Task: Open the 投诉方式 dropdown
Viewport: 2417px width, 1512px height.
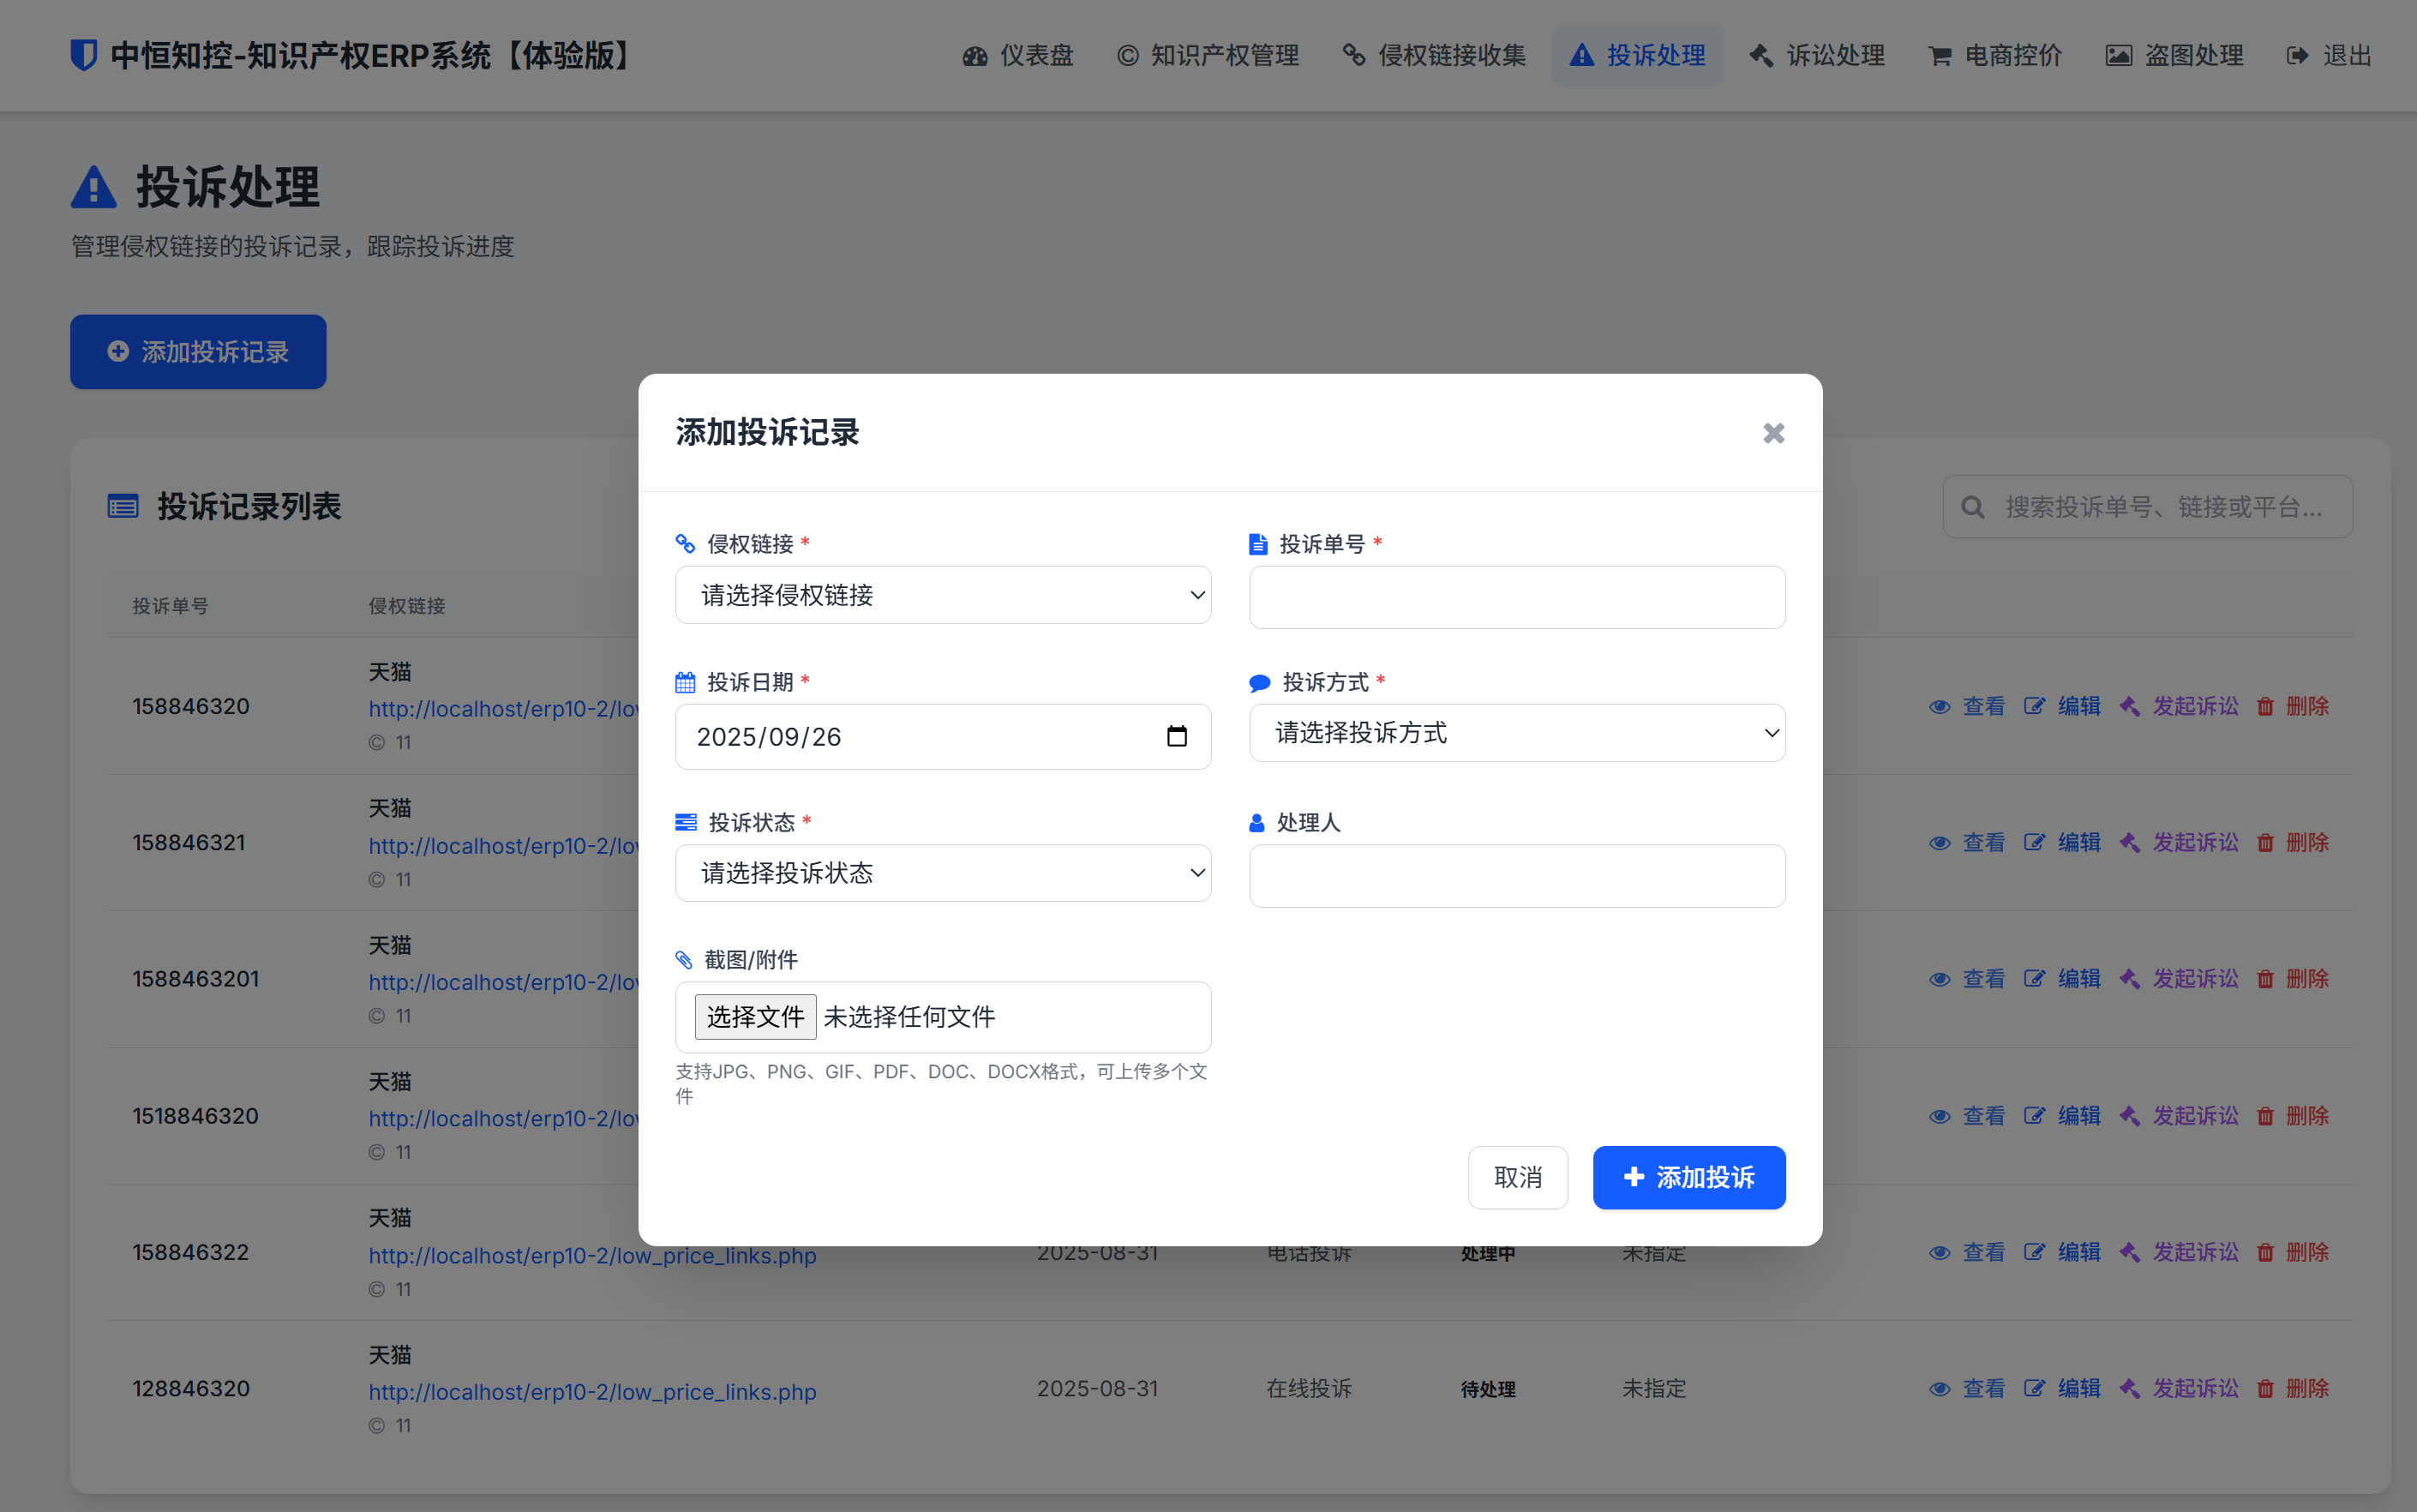Action: click(1516, 732)
